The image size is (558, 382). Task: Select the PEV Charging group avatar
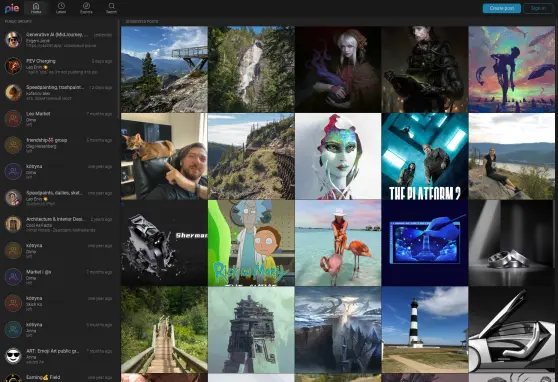click(x=13, y=66)
